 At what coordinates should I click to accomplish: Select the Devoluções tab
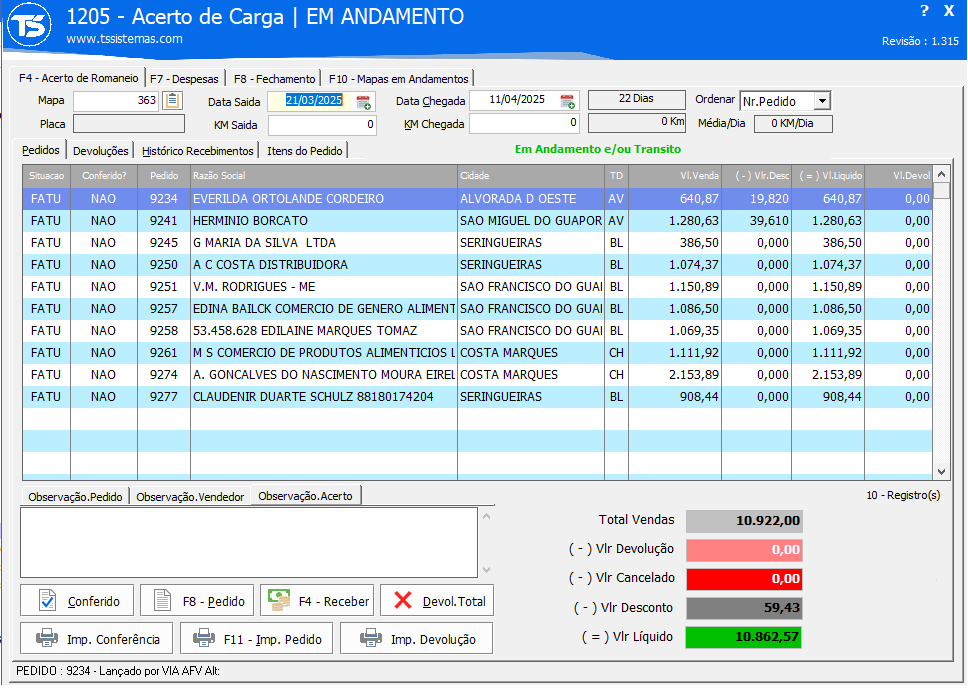(101, 151)
